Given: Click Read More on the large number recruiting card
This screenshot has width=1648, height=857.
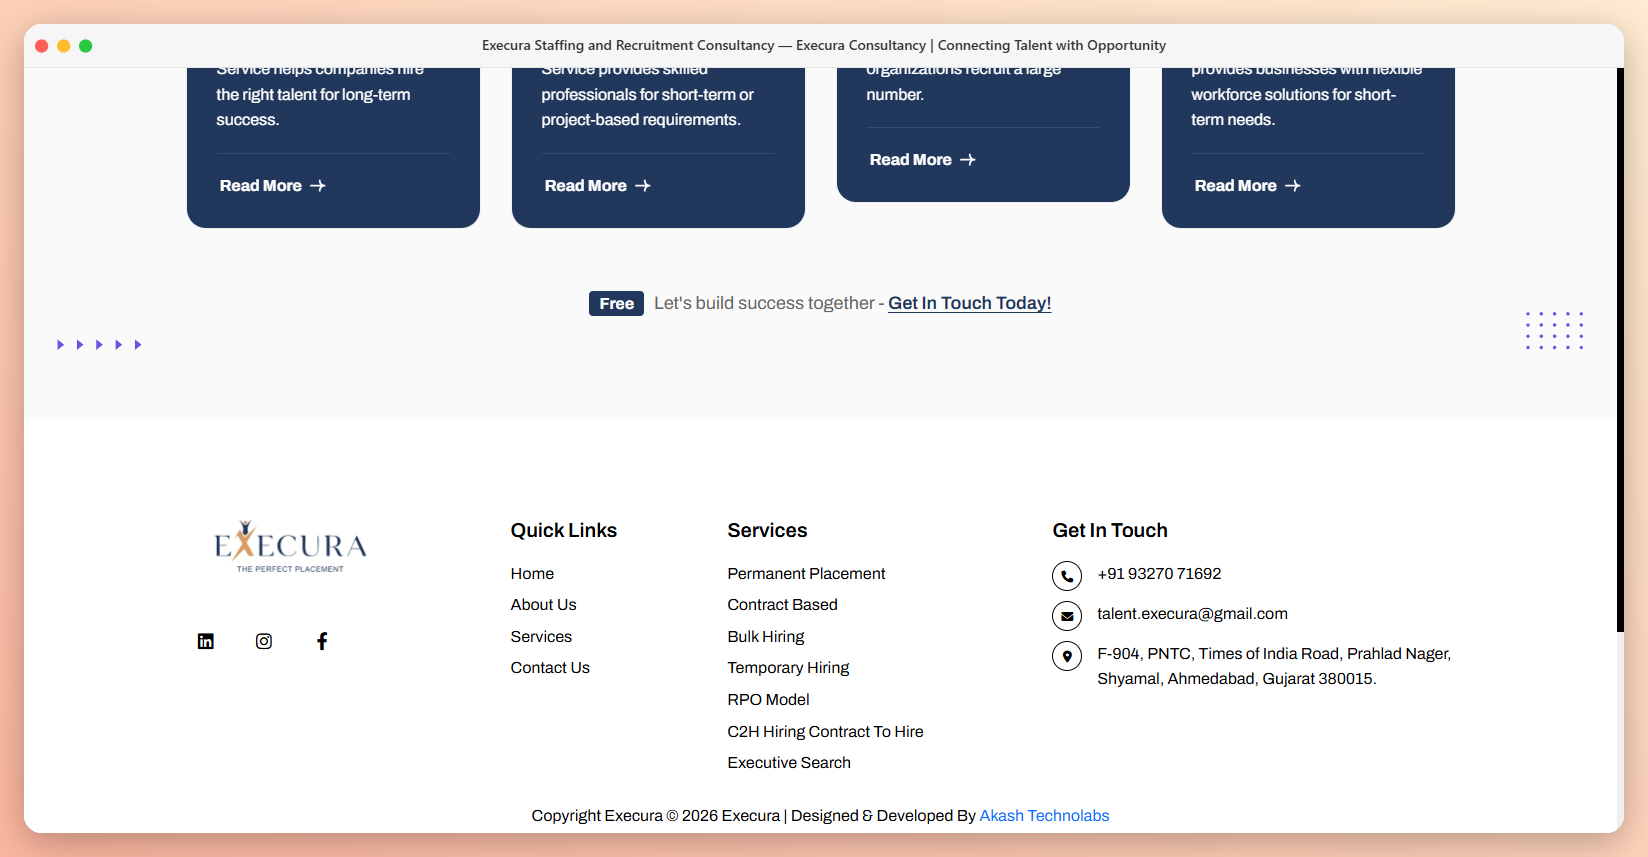Looking at the screenshot, I should [x=923, y=160].
